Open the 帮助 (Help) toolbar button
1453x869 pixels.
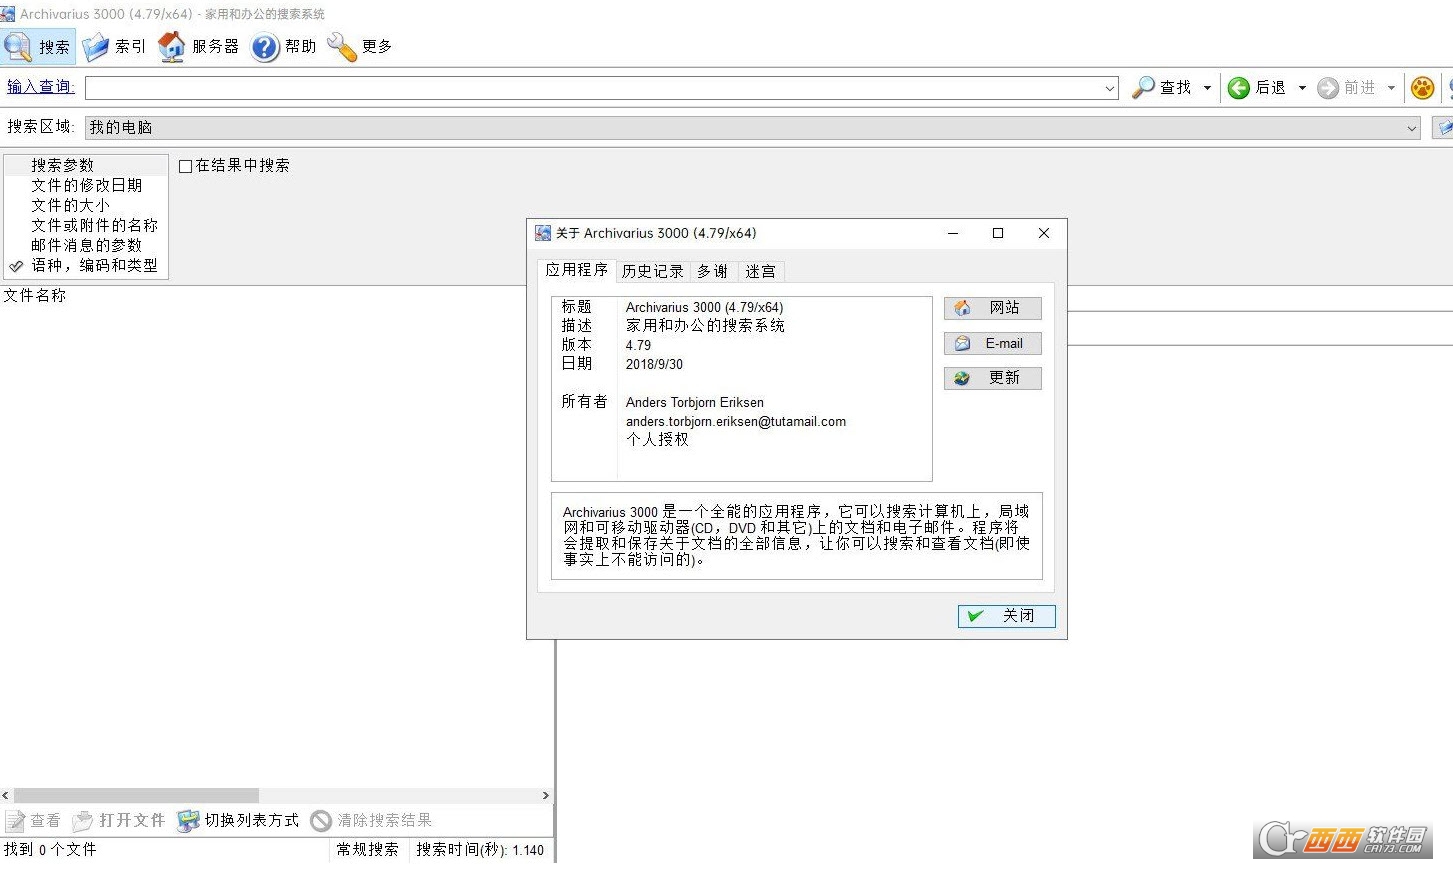pos(283,47)
